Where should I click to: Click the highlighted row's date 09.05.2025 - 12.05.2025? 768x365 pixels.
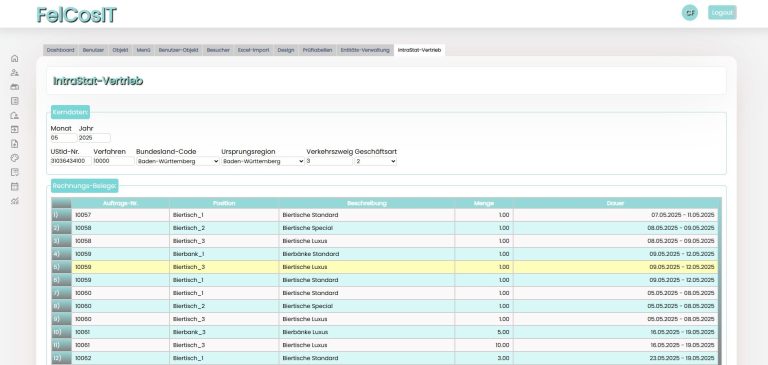pyautogui.click(x=682, y=267)
